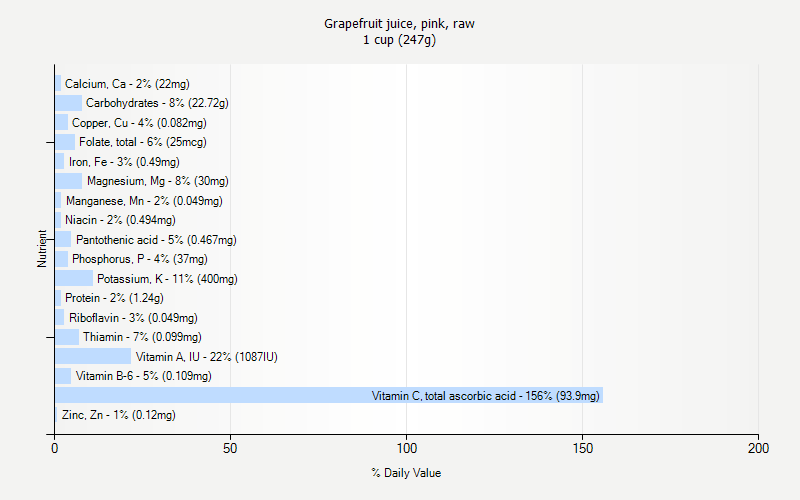
Task: Click the '% Daily Value' axis title
Action: 406,473
